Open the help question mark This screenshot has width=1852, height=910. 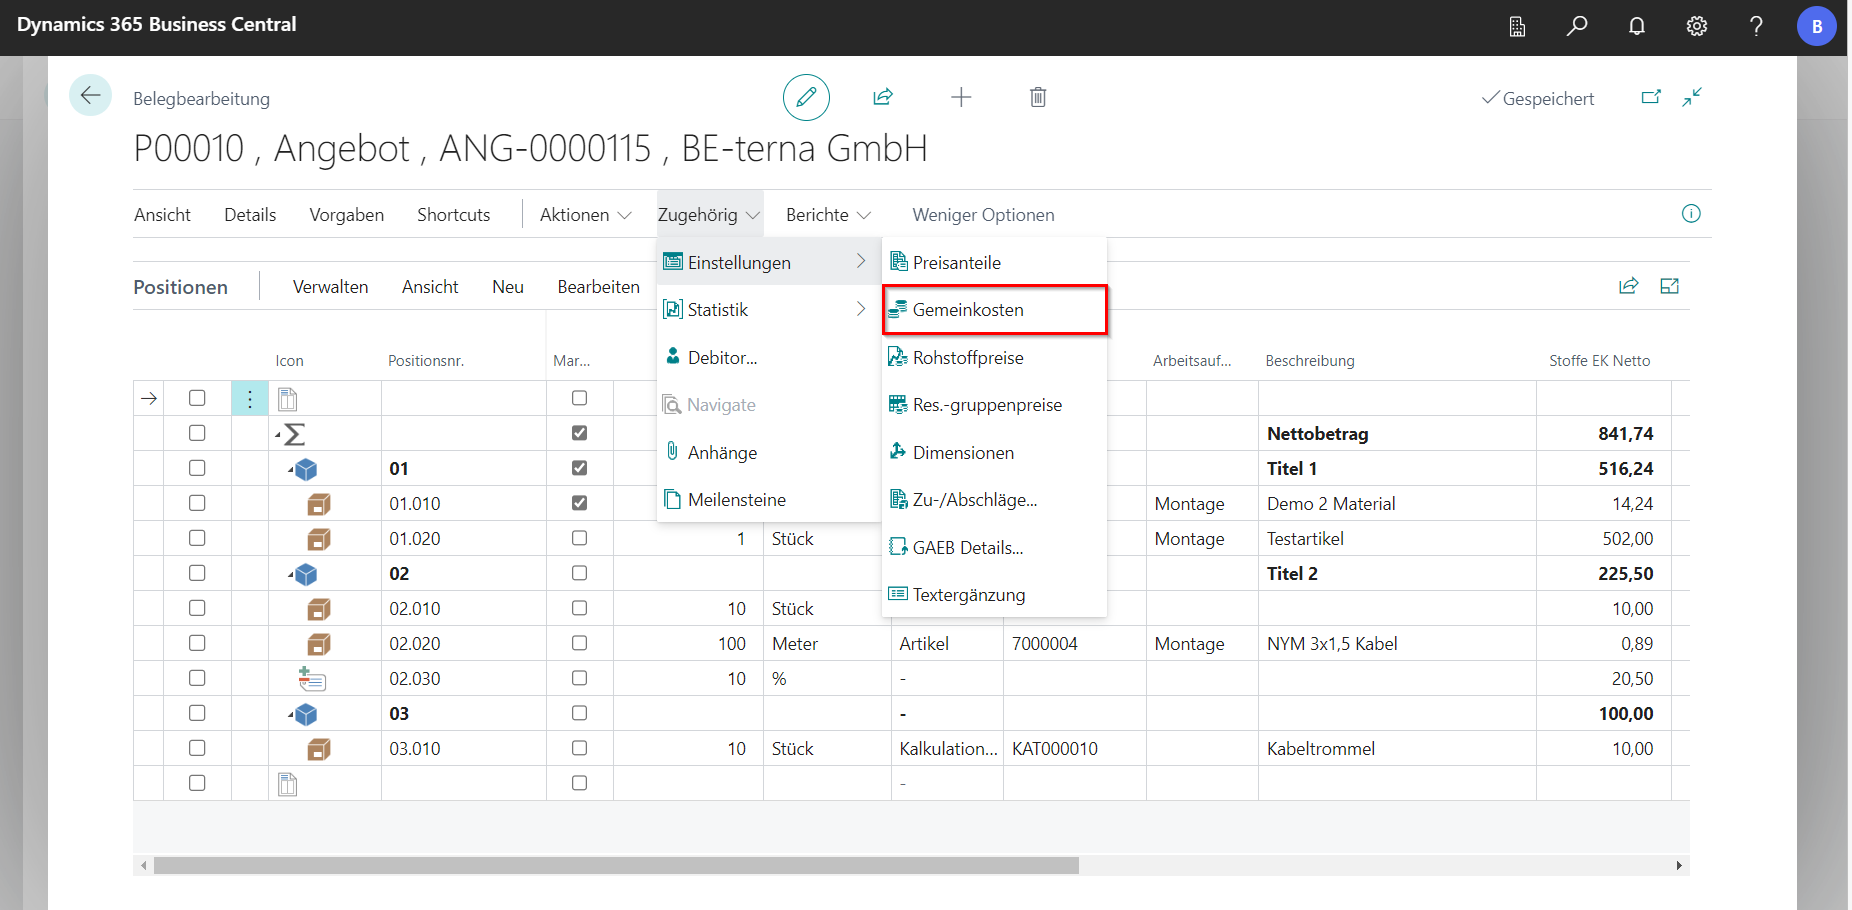click(1756, 26)
